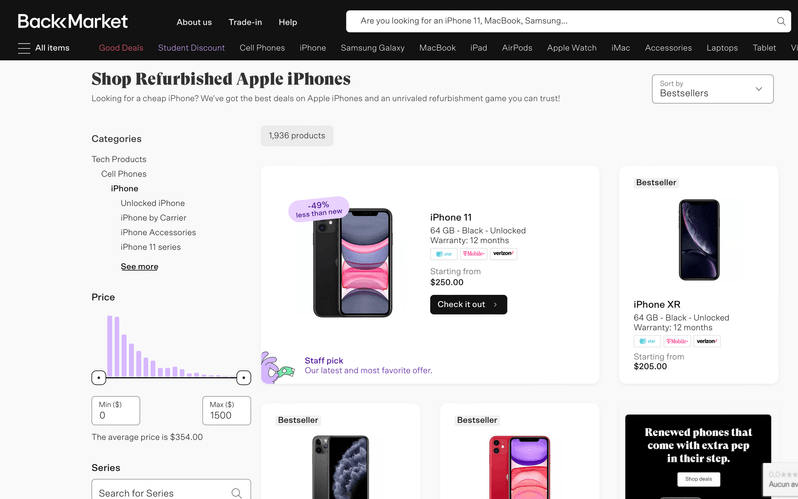The image size is (798, 499).
Task: Expand categories with See more
Action: click(139, 267)
